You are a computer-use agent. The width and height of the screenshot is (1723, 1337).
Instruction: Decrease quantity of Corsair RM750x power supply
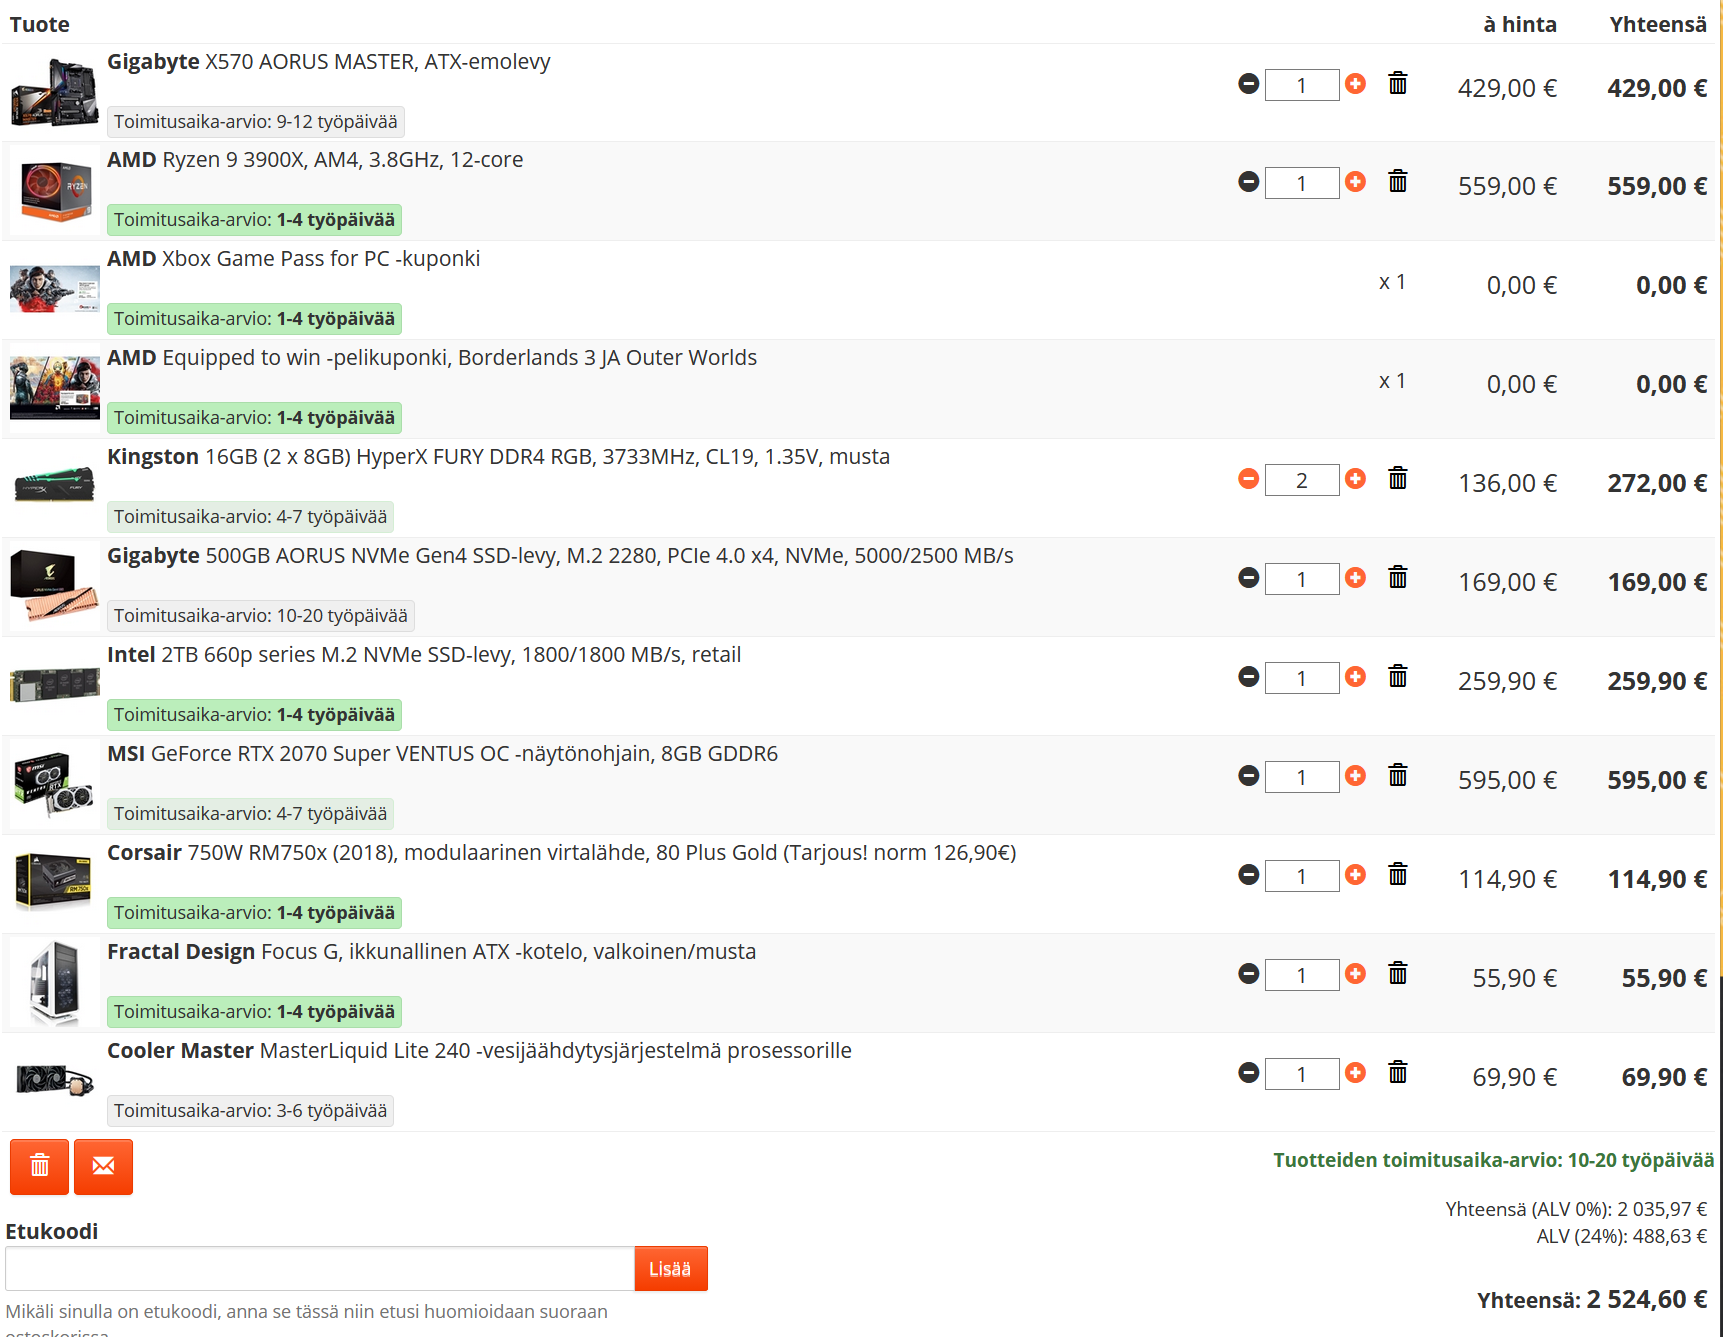1248,875
